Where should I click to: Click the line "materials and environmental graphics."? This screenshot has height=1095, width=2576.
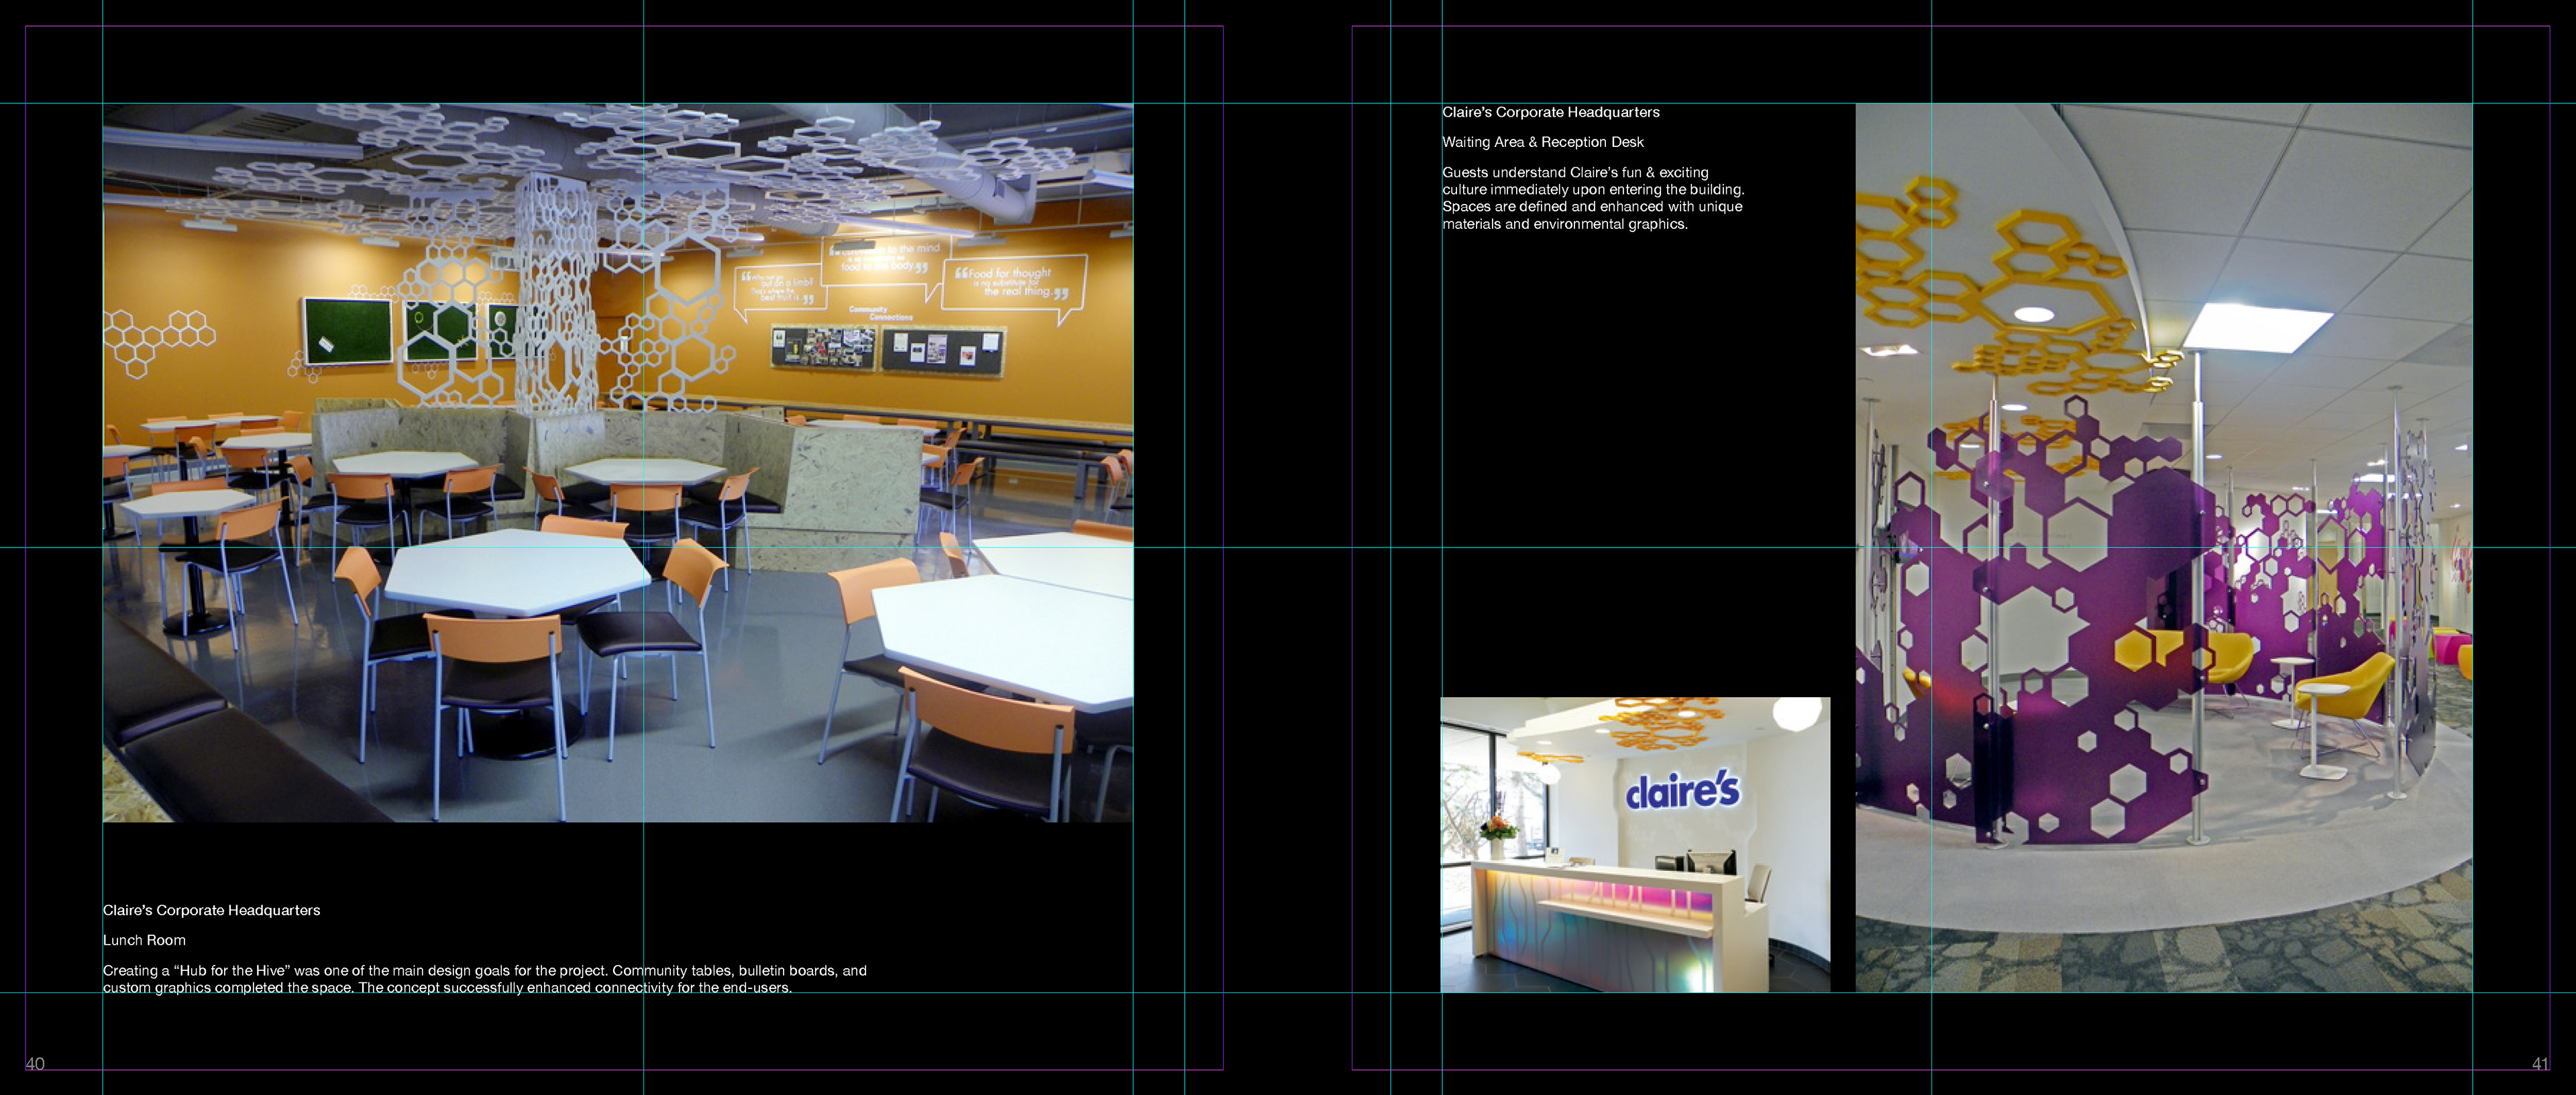1565,224
